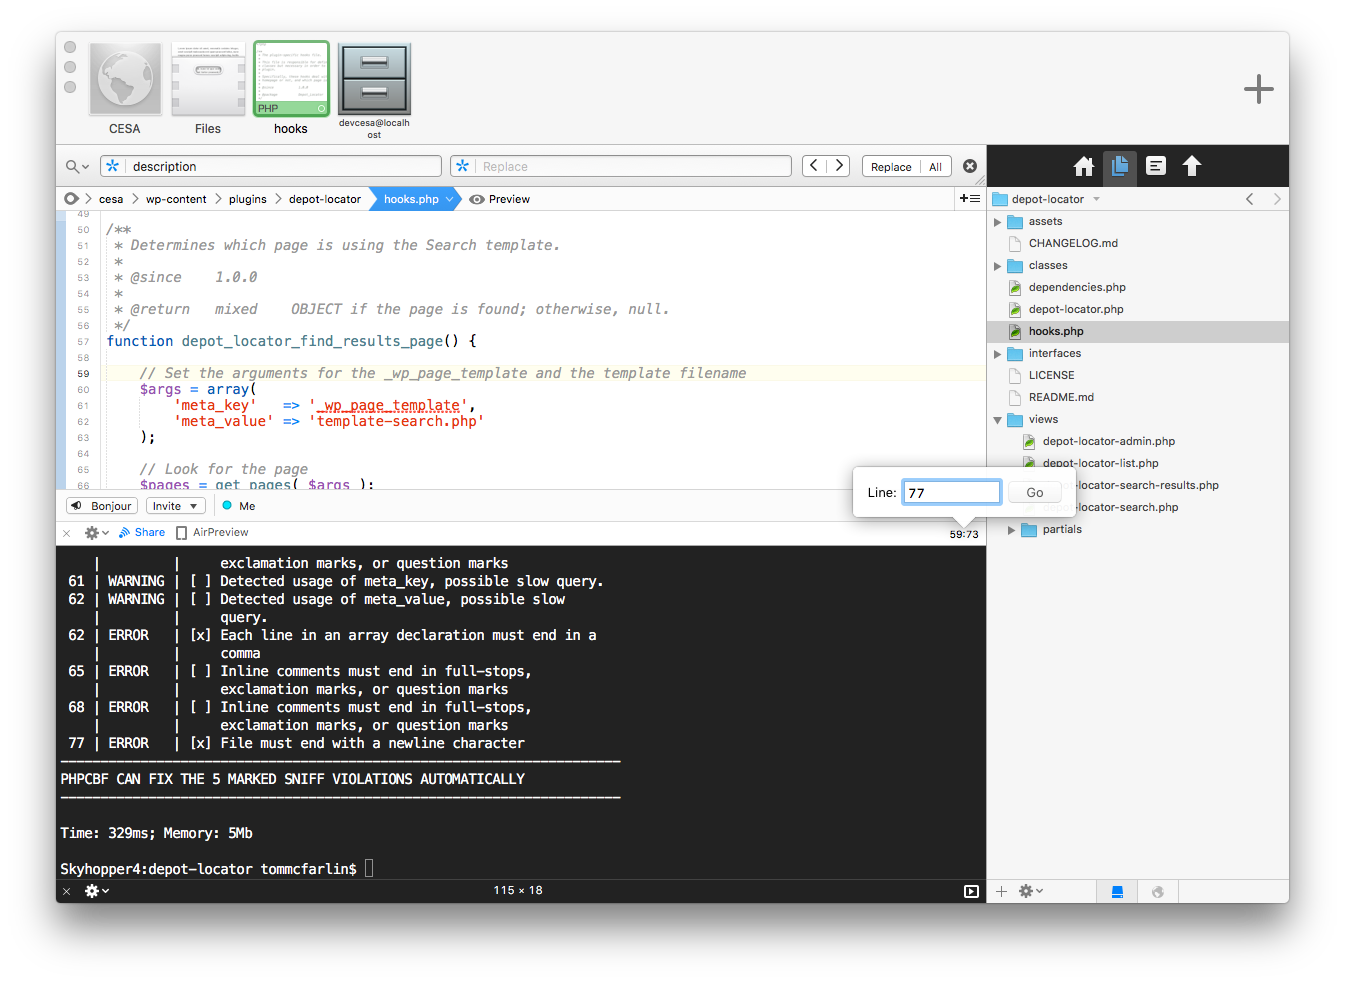
Task: Select README.md in the file sidebar
Action: click(x=1060, y=397)
